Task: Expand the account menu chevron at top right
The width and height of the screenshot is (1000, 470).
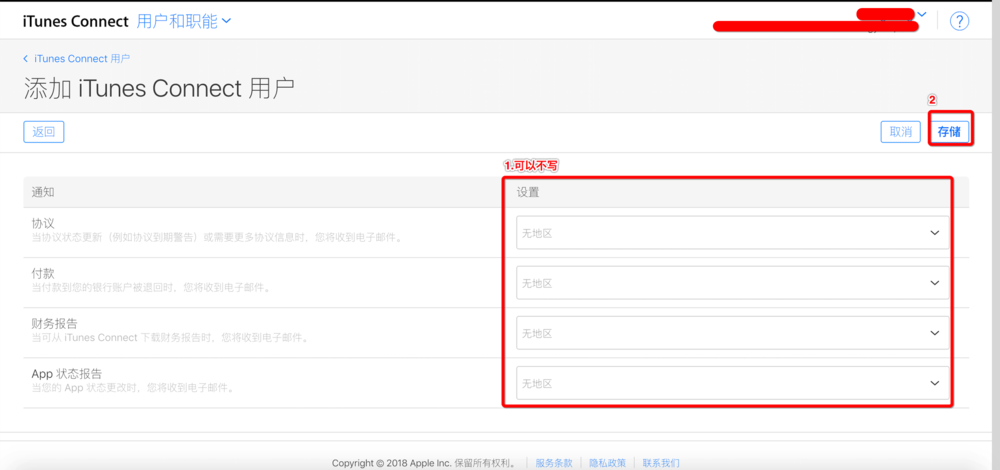Action: click(922, 14)
